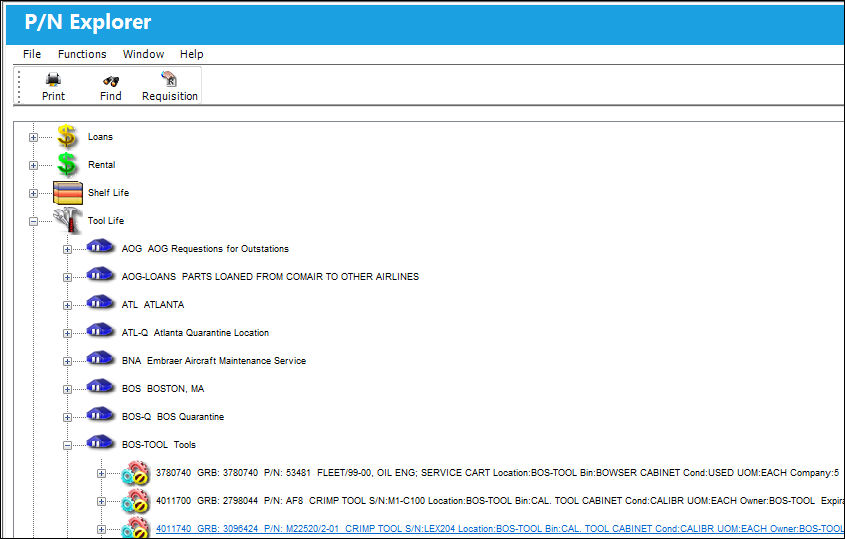Select the Shelf Life stacked boxes icon

tap(68, 192)
